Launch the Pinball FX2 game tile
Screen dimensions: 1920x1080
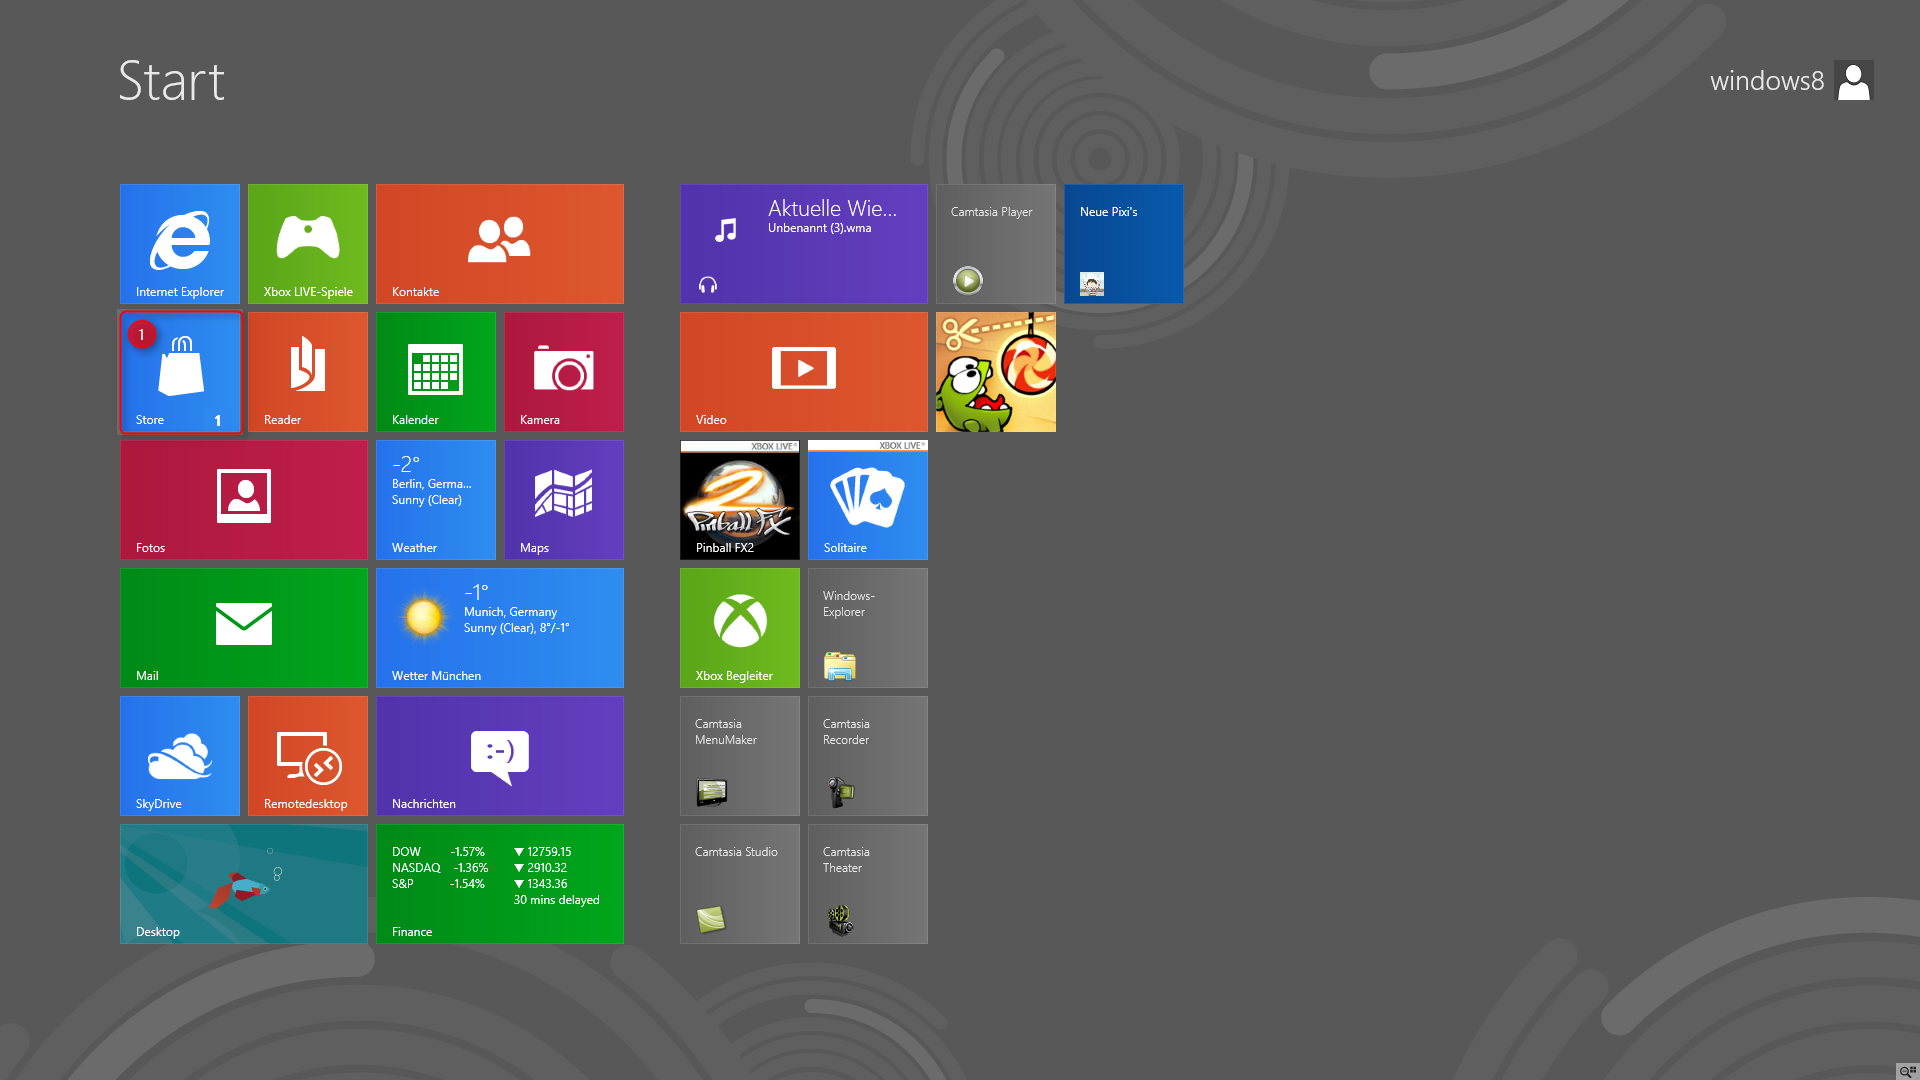pos(740,500)
